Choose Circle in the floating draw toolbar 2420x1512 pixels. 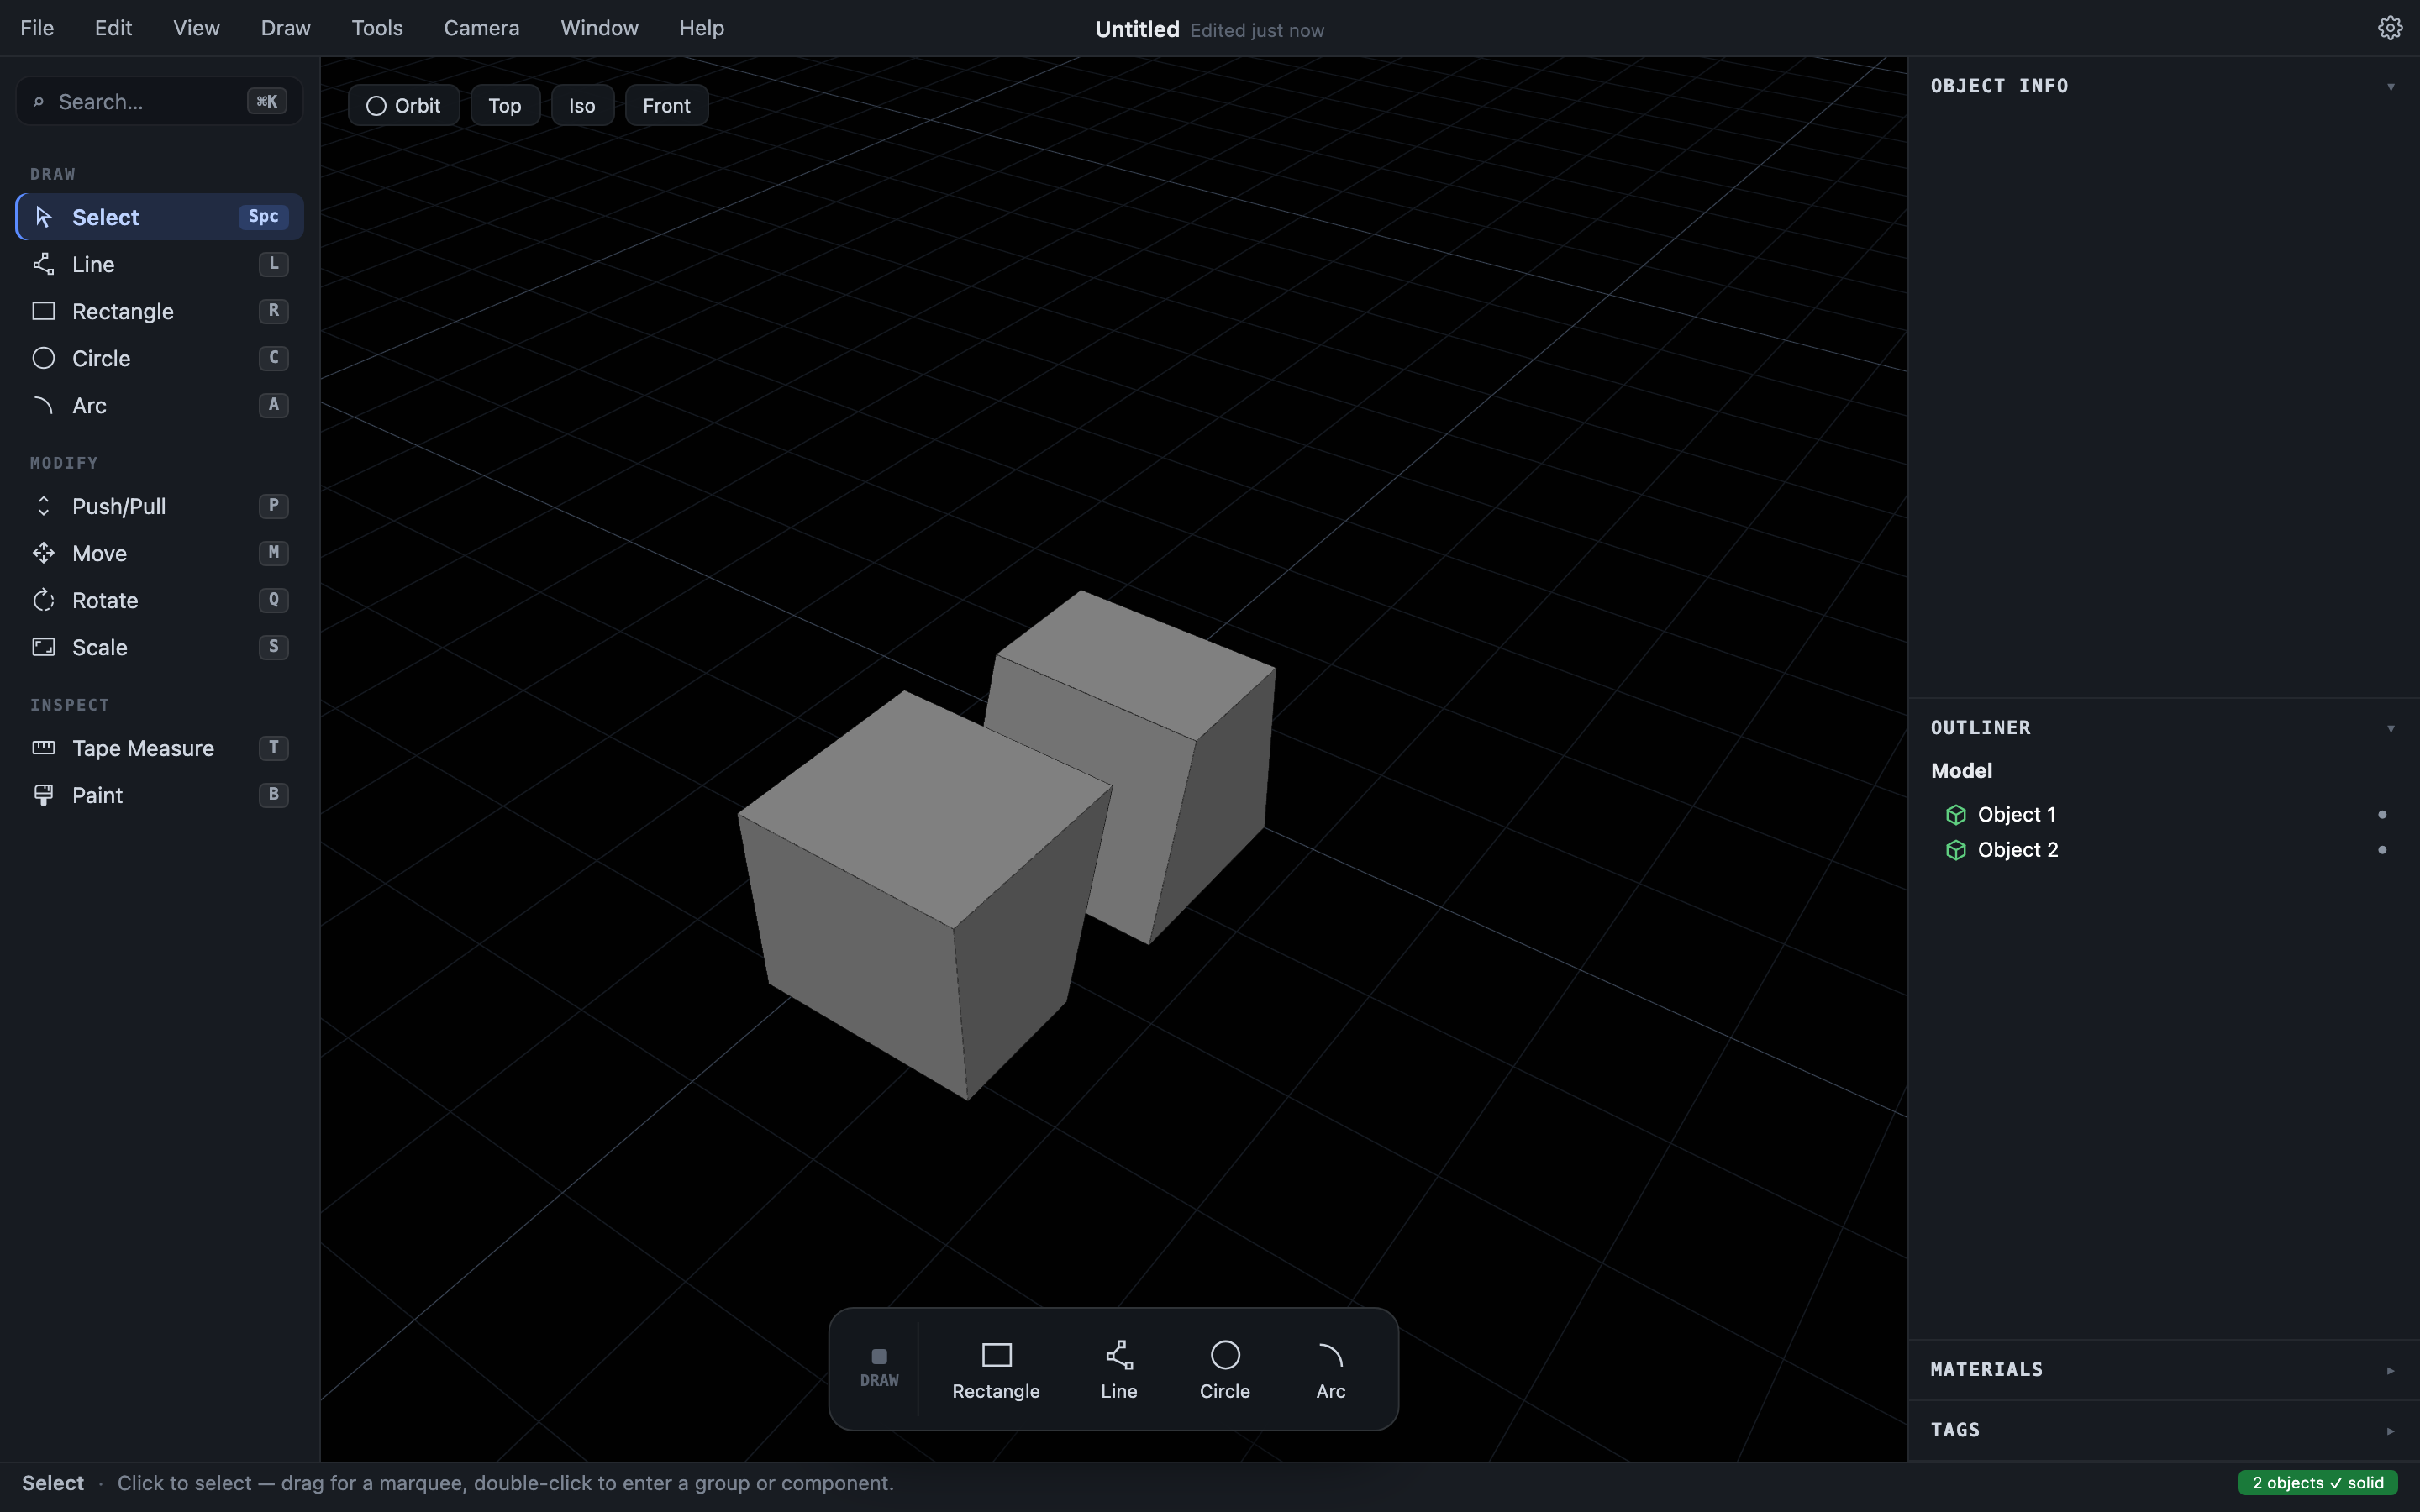1225,1370
